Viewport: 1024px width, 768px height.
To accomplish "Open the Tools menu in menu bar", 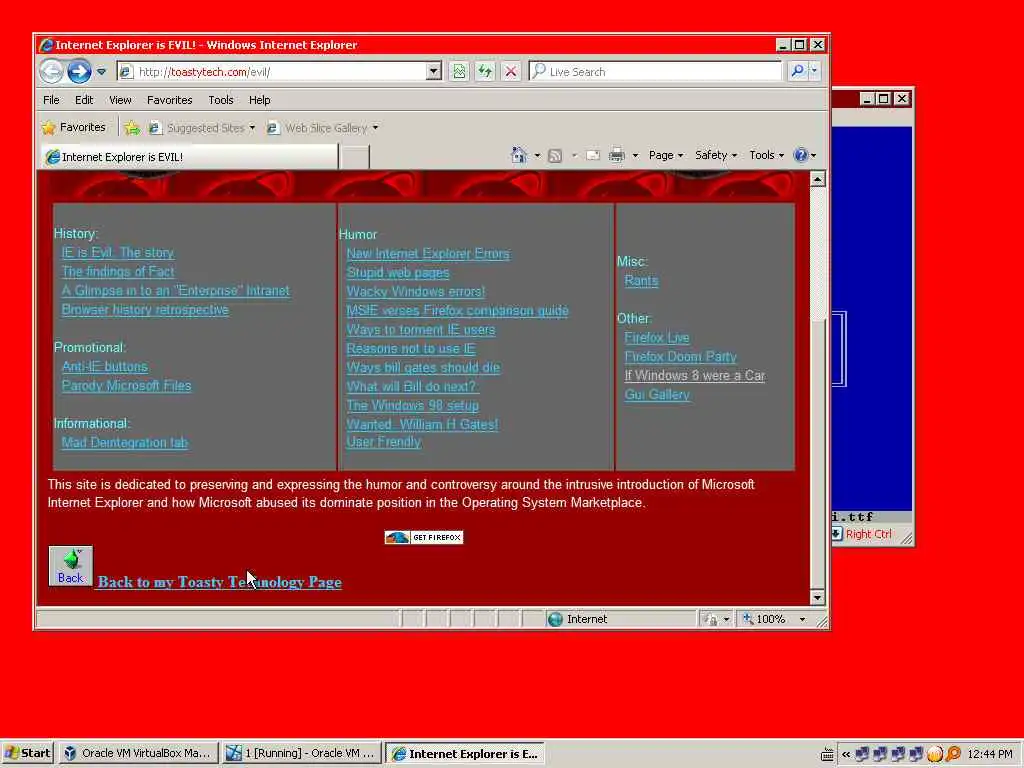I will 221,100.
